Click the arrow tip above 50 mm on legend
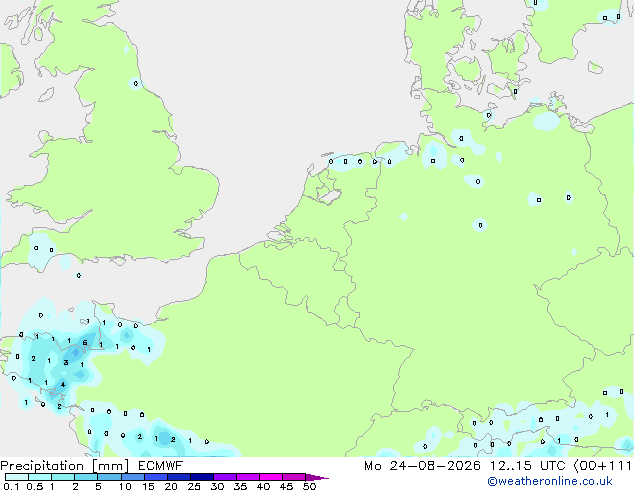The height and width of the screenshot is (490, 634). 317,477
